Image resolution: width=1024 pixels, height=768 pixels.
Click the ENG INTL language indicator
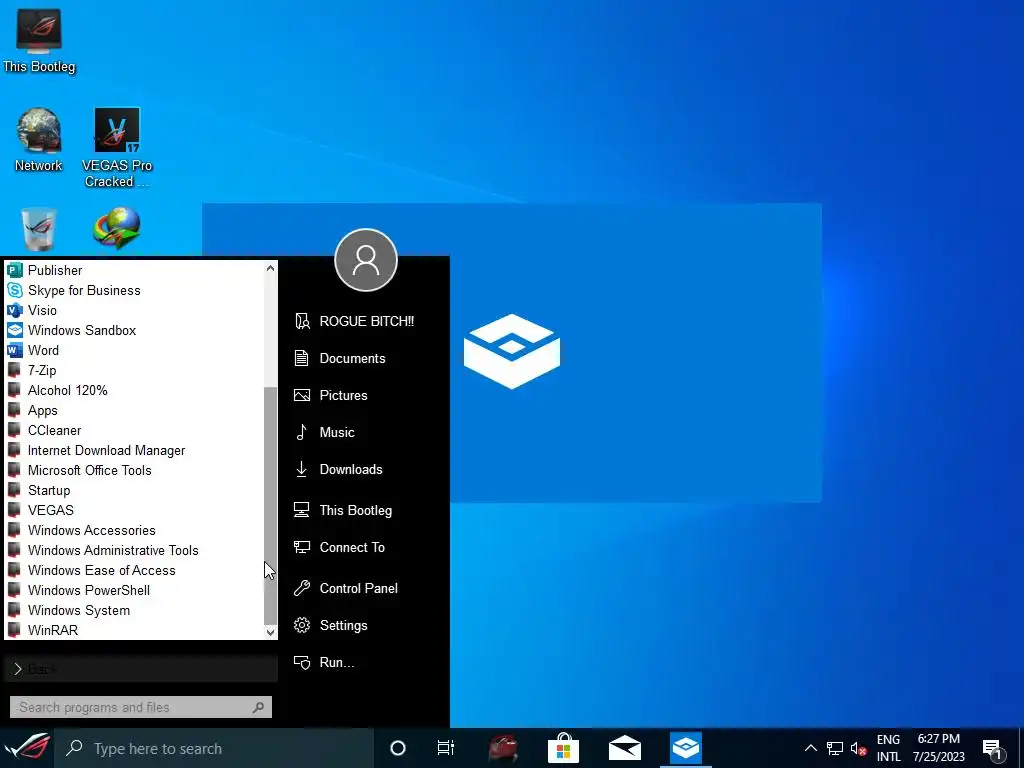[888, 748]
